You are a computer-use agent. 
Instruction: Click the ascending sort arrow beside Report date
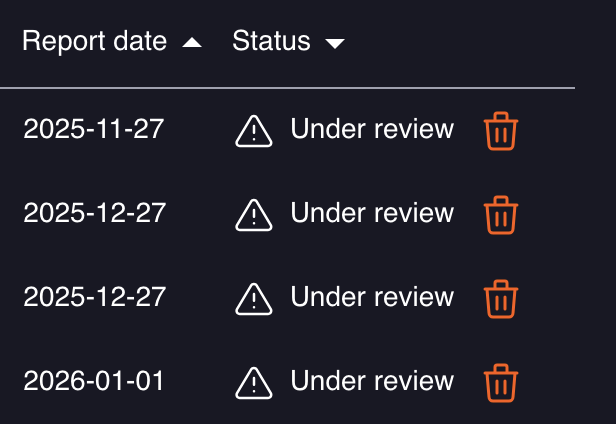tap(192, 43)
